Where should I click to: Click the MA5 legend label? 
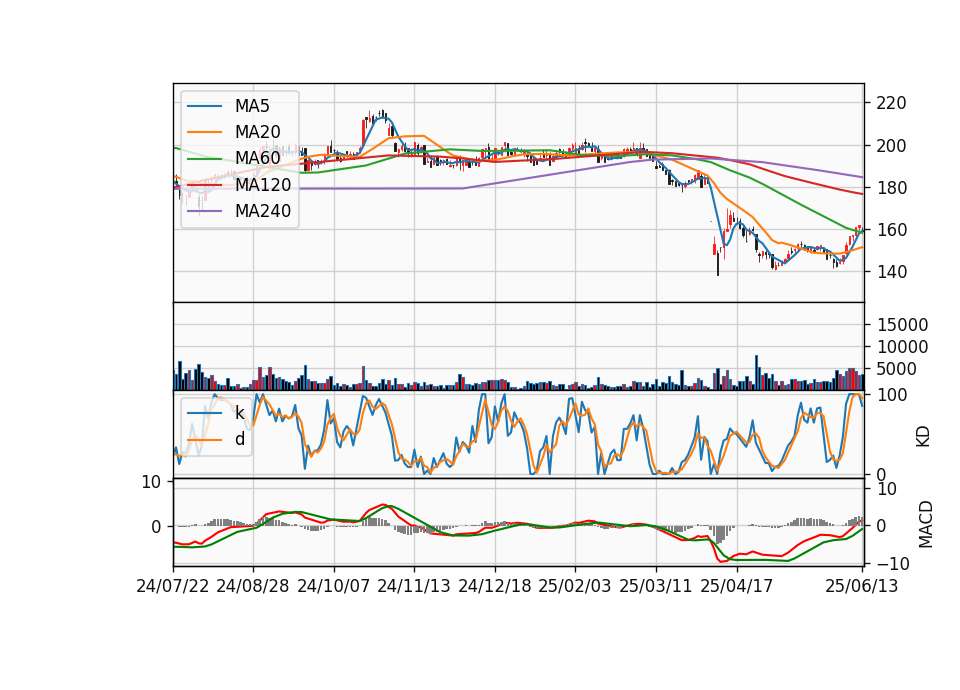click(252, 106)
